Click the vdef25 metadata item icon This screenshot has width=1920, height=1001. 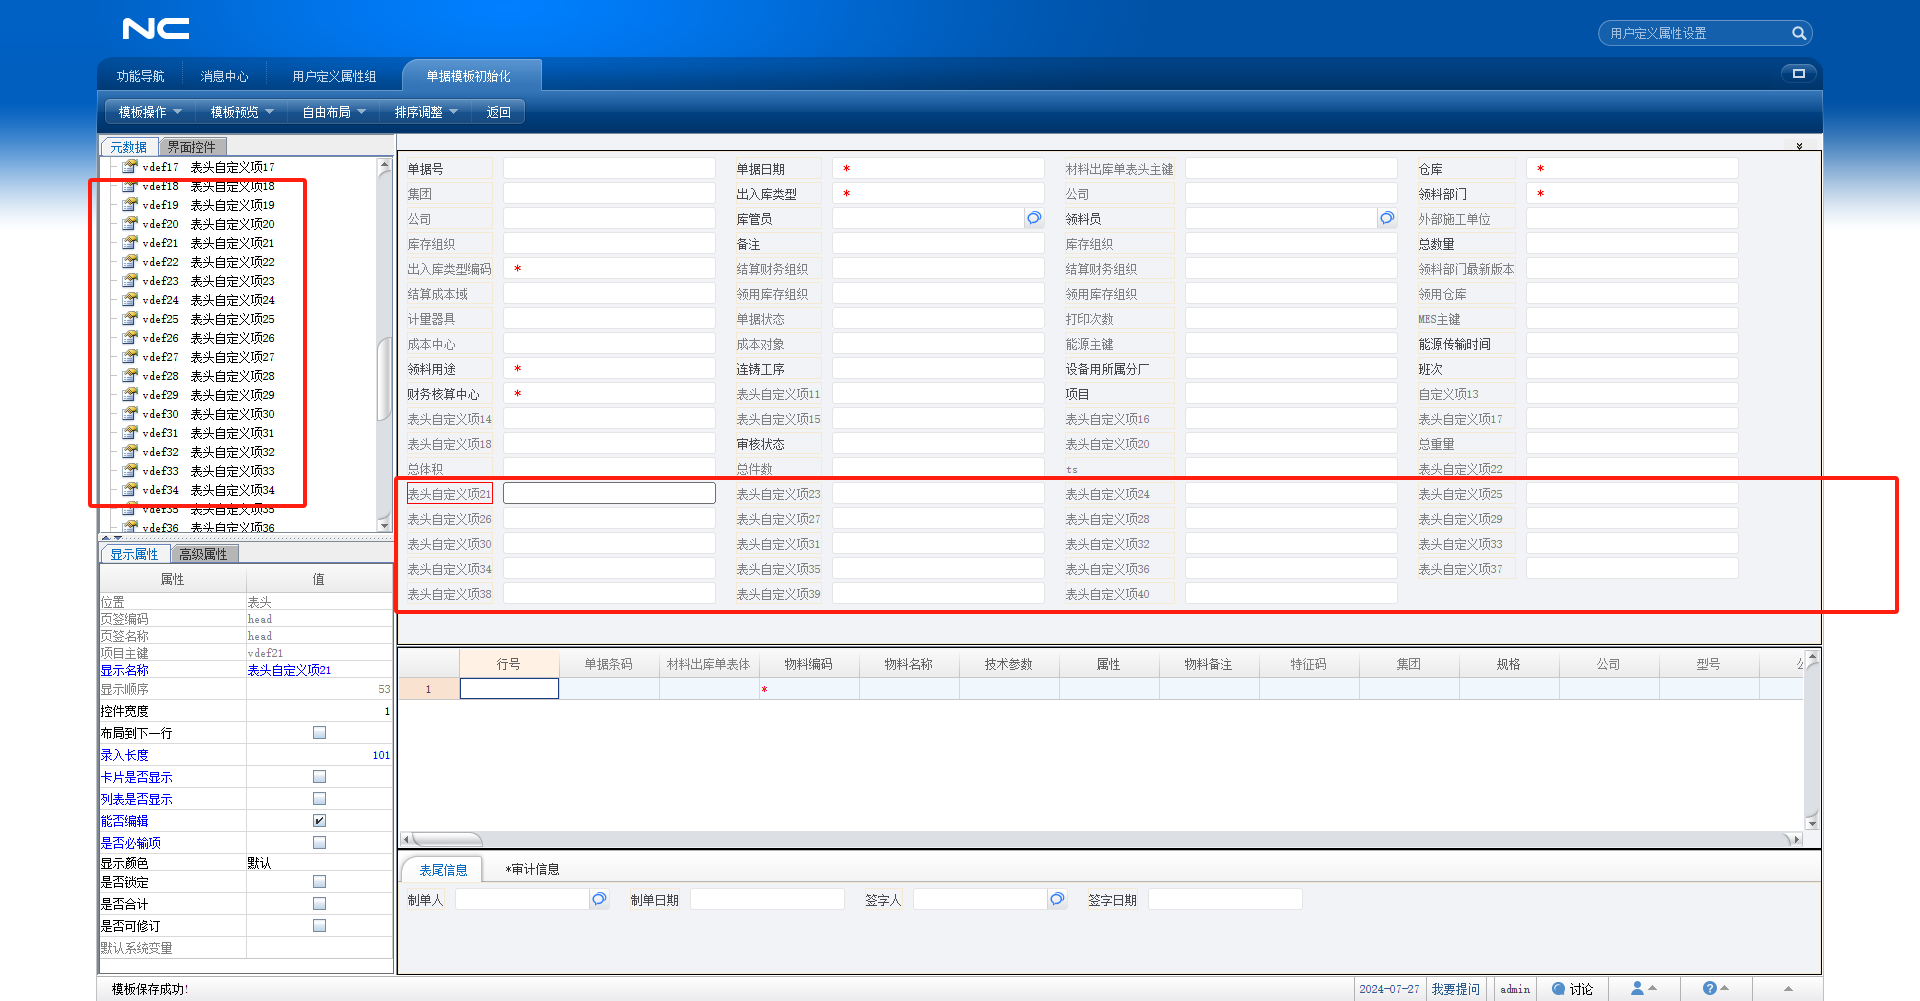click(130, 319)
